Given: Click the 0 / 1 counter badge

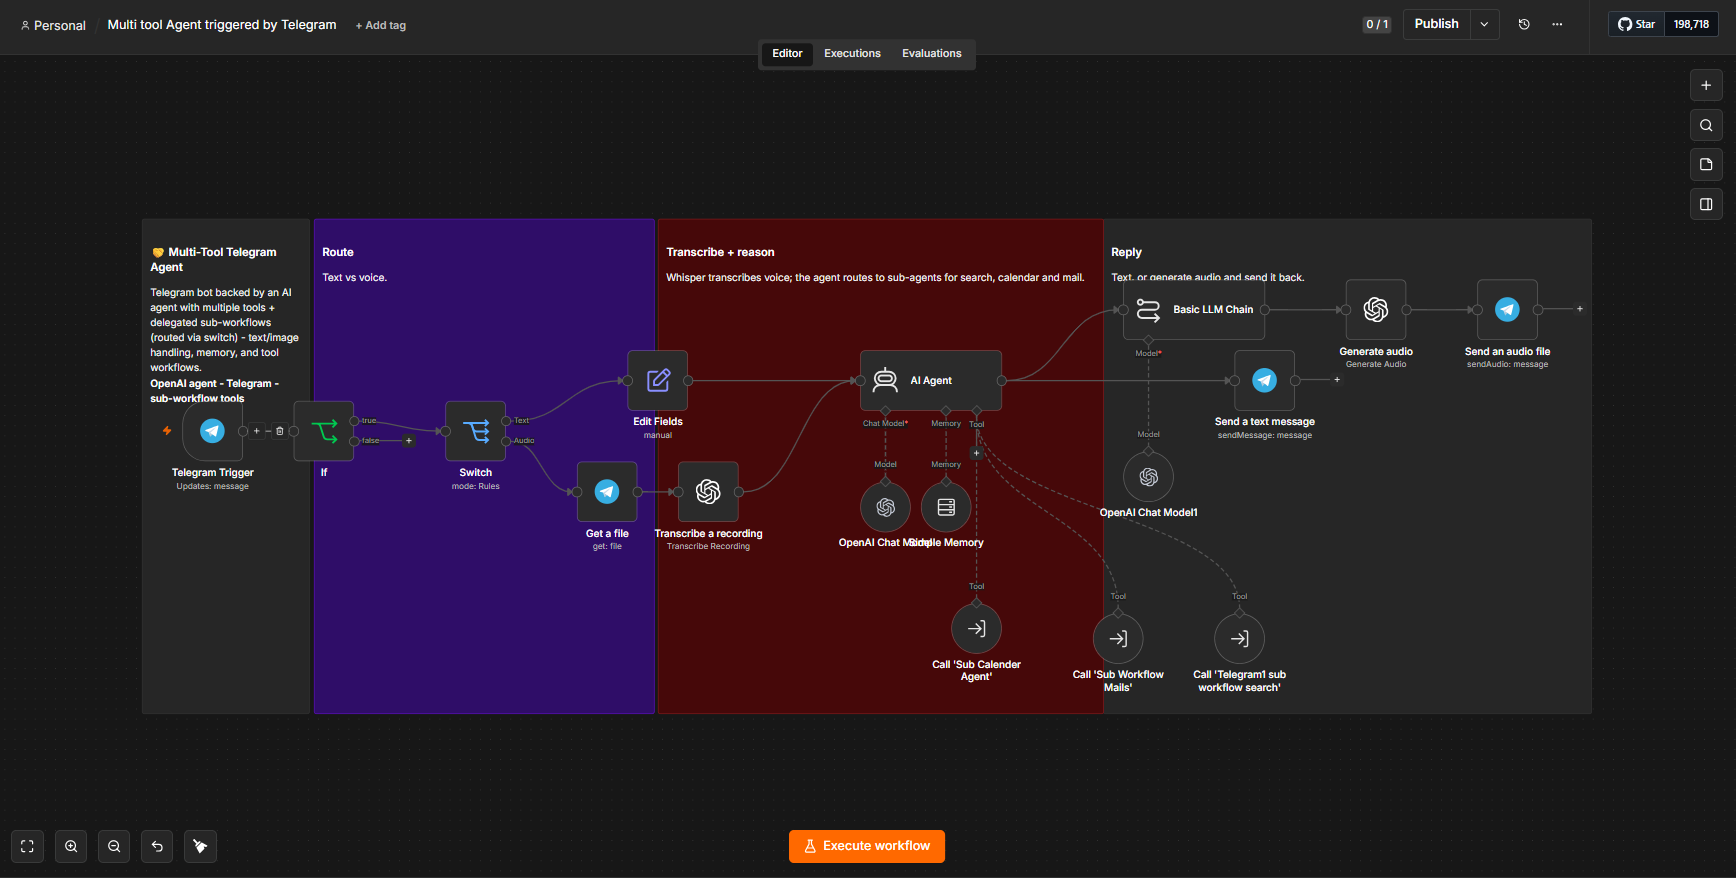Looking at the screenshot, I should coord(1377,25).
